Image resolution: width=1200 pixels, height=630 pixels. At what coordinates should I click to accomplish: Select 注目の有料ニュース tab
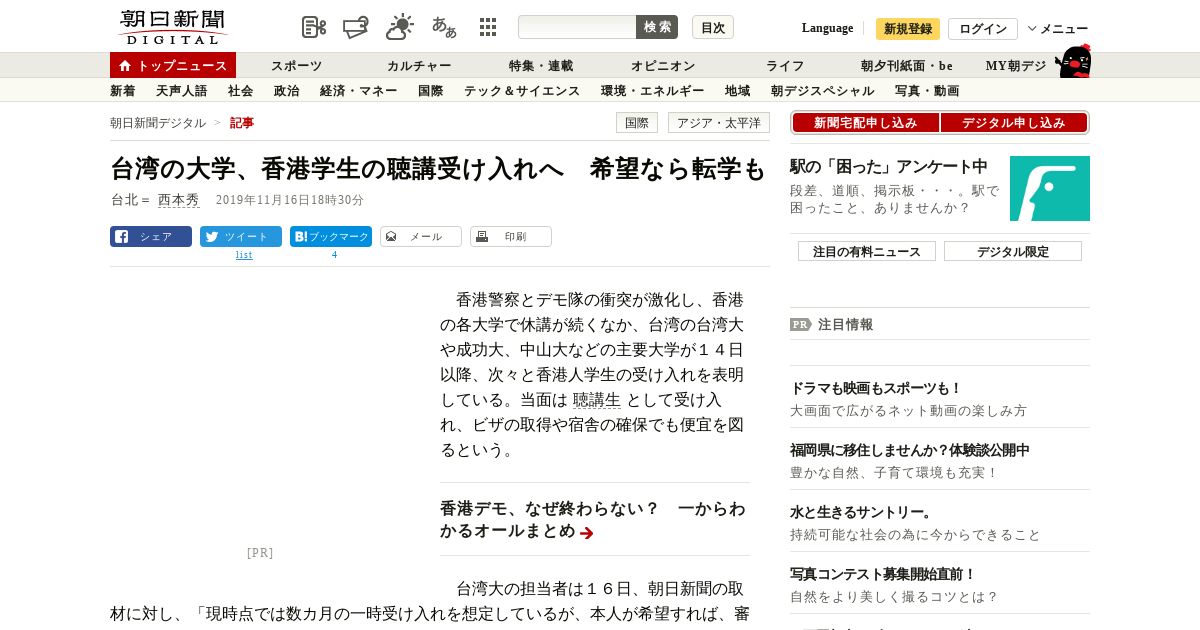coord(867,251)
